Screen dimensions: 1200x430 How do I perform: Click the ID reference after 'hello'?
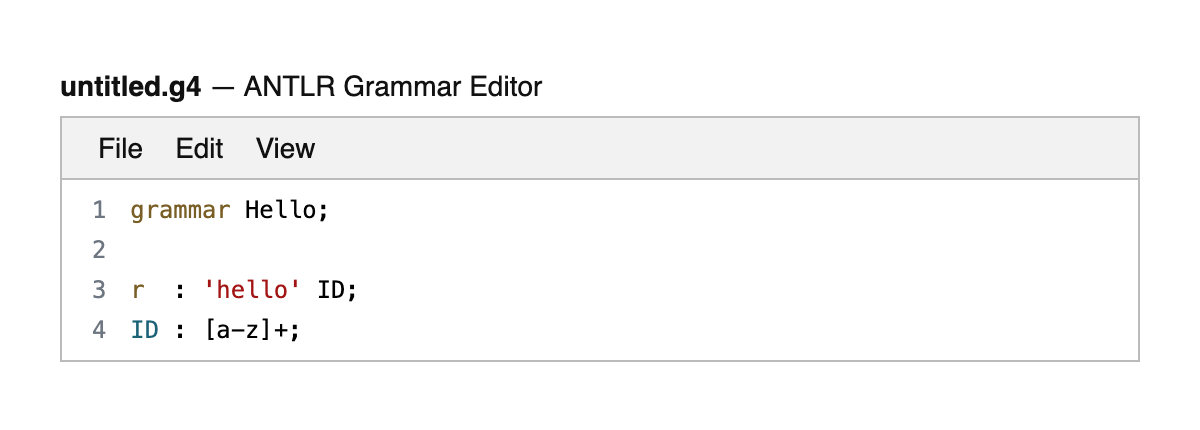(x=332, y=290)
